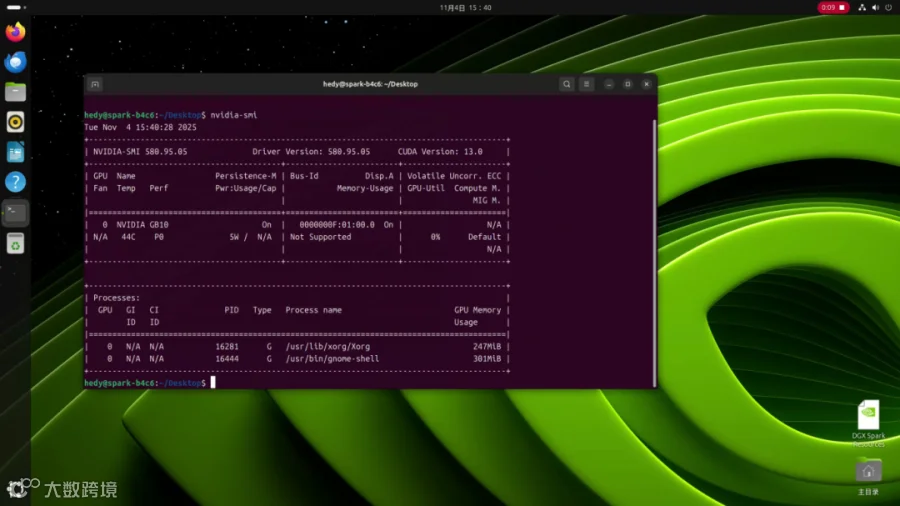Open the show applications icon
This screenshot has width=900, height=506.
tap(16, 489)
